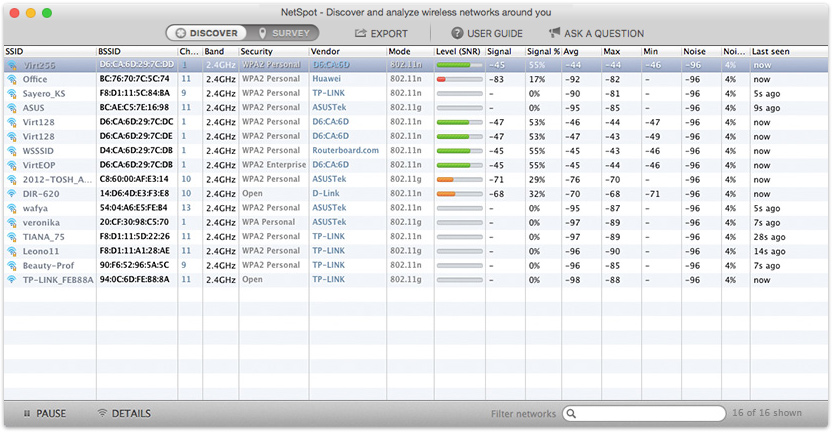
Task: Click the WSSSID signal level bar
Action: click(x=460, y=151)
